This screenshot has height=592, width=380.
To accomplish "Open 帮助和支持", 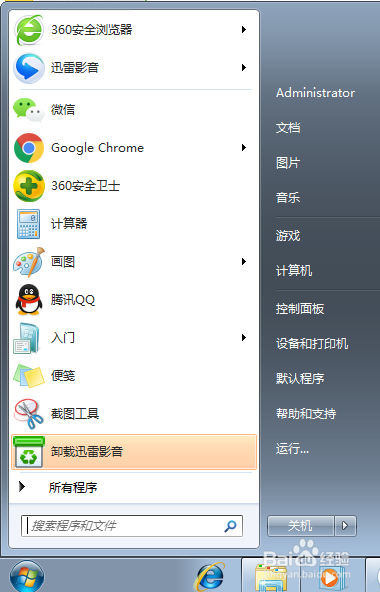I will (306, 414).
